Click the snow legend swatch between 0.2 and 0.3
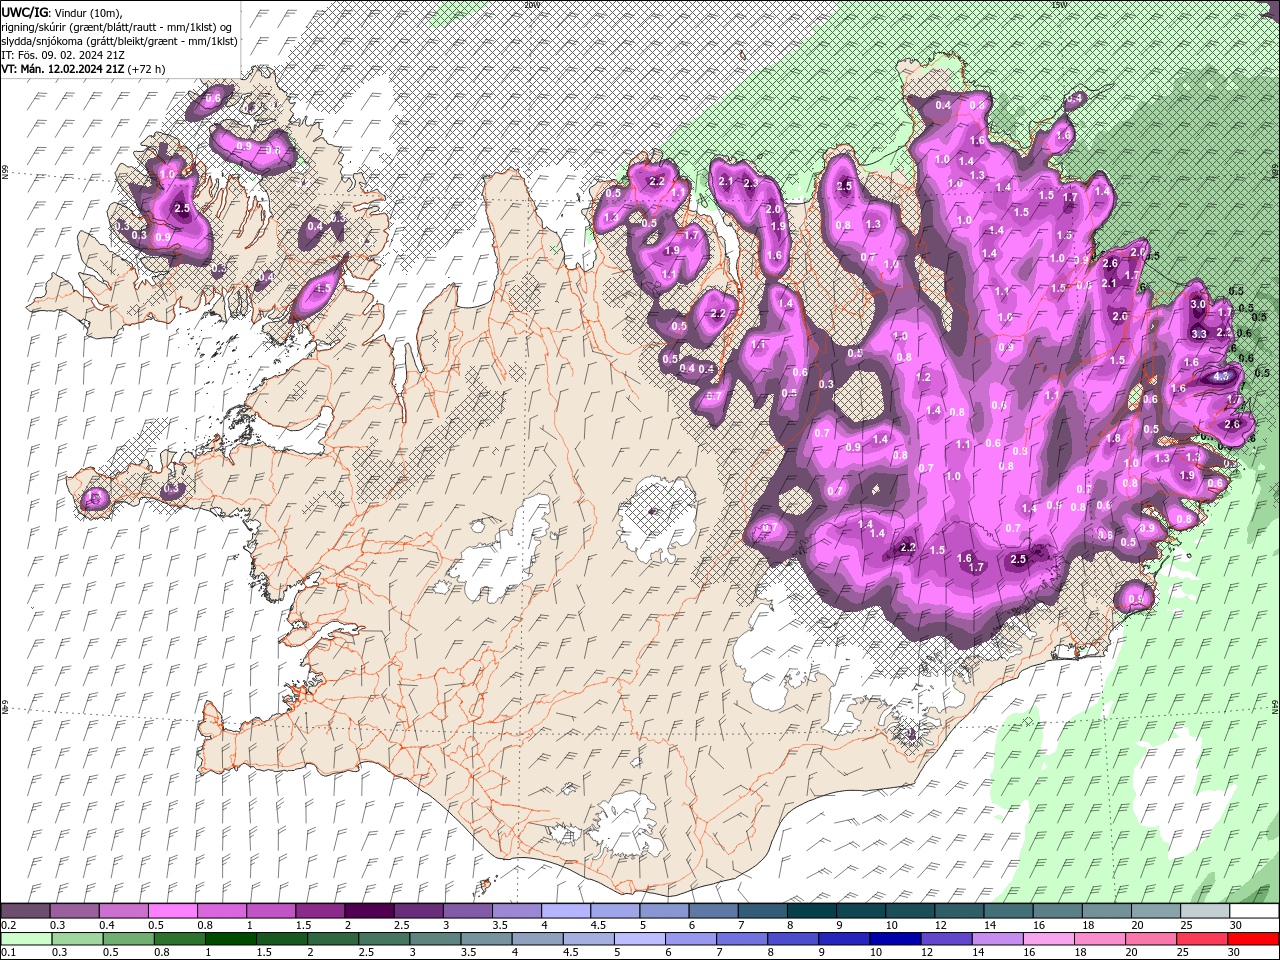This screenshot has height=960, width=1280. [x=26, y=911]
